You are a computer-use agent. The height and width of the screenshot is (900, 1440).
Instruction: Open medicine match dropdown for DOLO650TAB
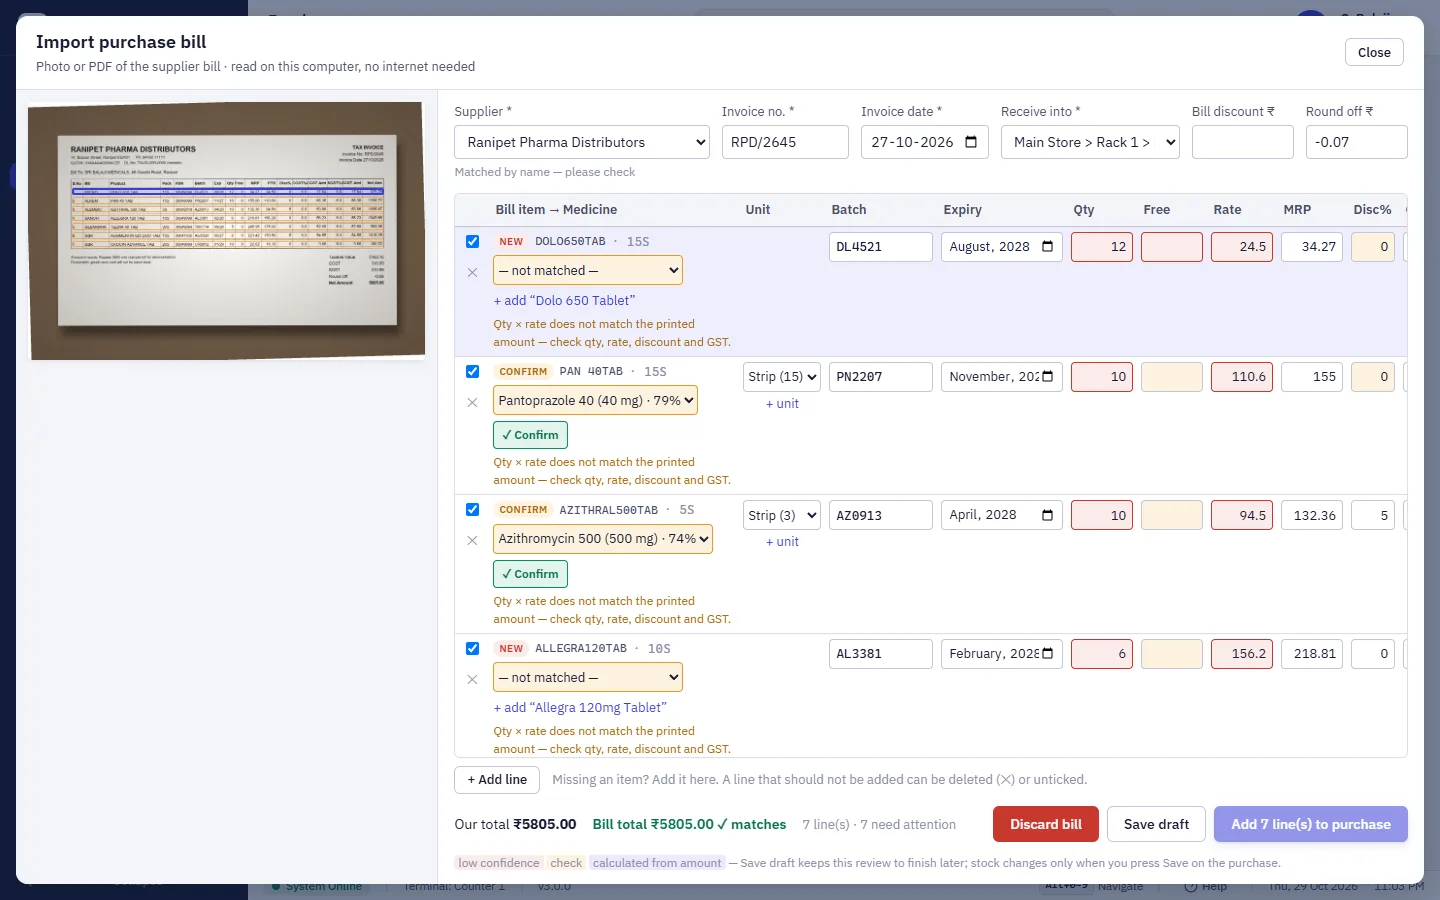588,271
